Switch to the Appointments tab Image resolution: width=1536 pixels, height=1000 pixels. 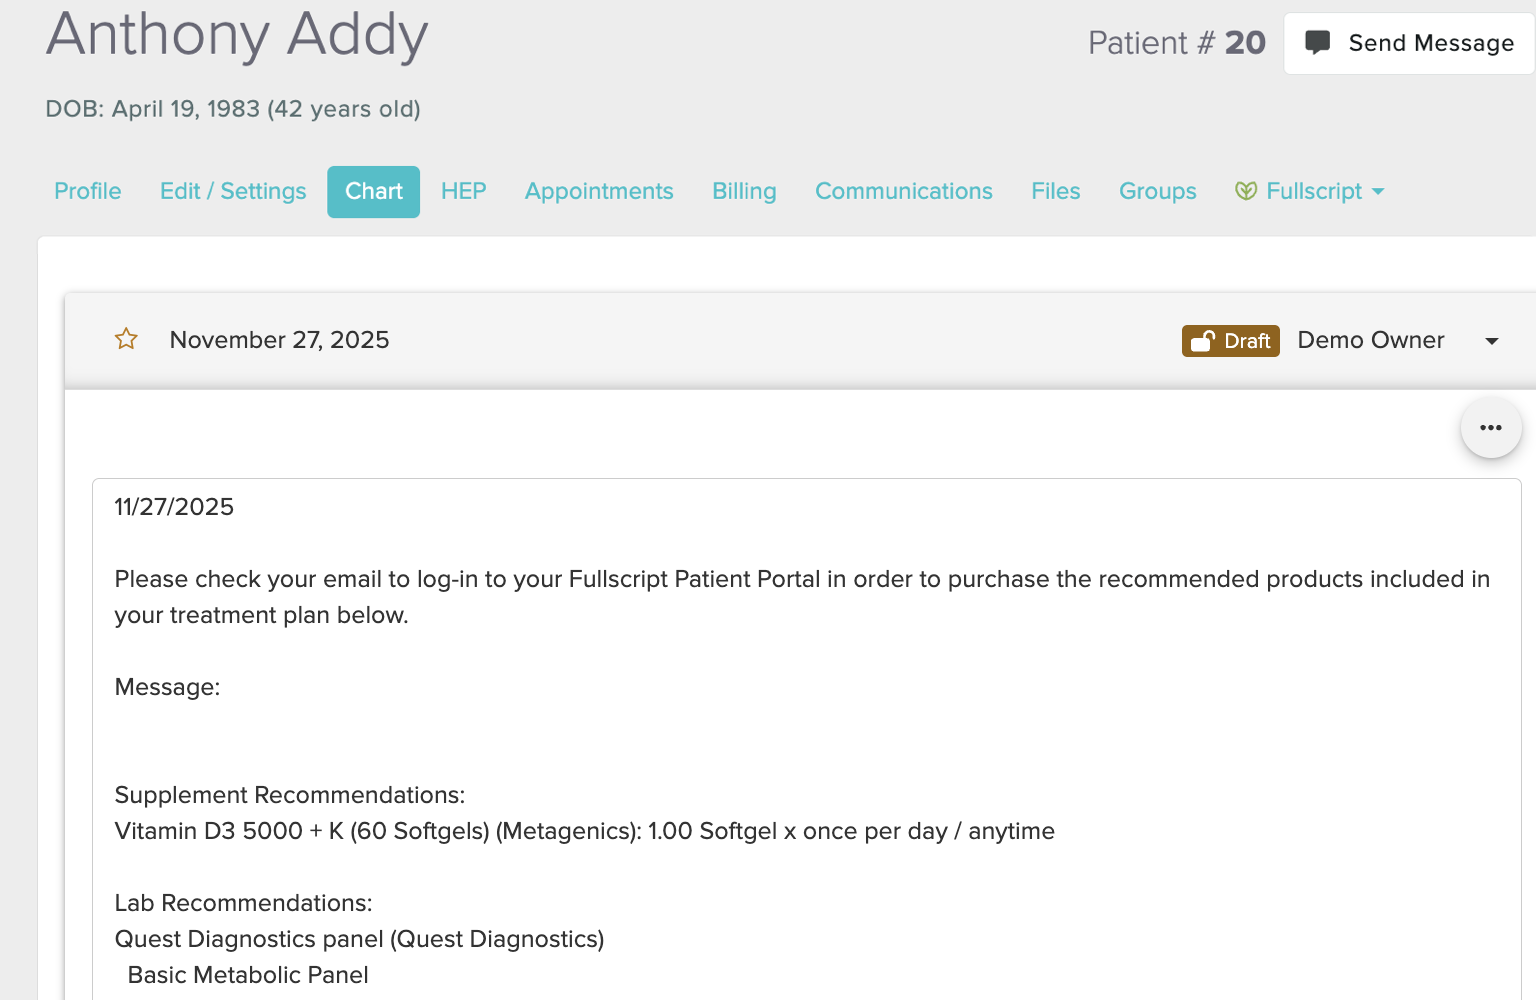point(599,191)
